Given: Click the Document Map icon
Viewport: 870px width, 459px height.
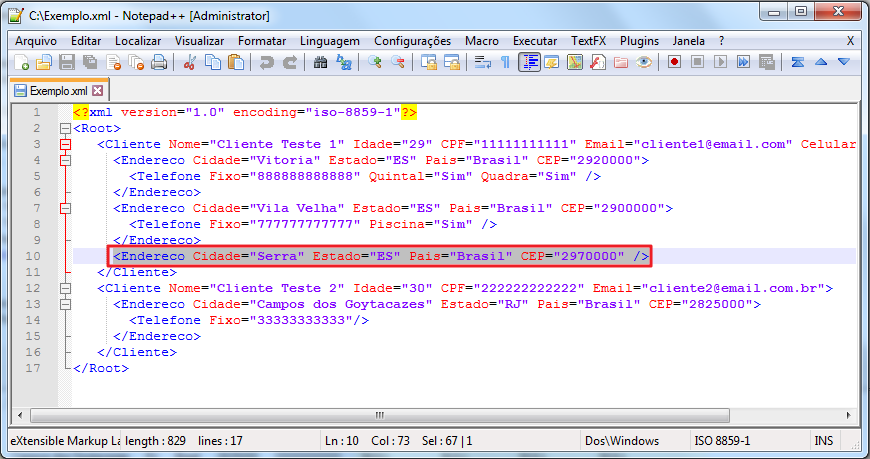Looking at the screenshot, I should click(575, 62).
